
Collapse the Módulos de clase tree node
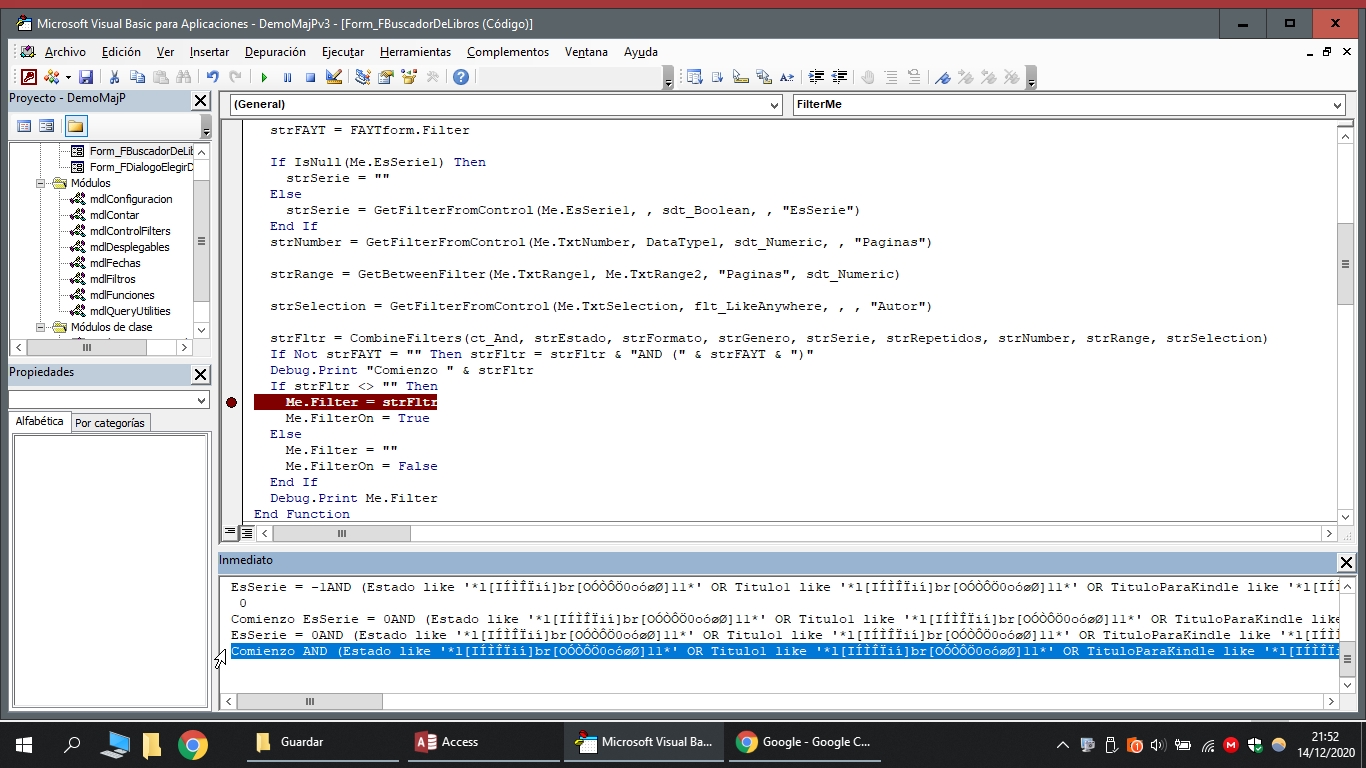[42, 327]
